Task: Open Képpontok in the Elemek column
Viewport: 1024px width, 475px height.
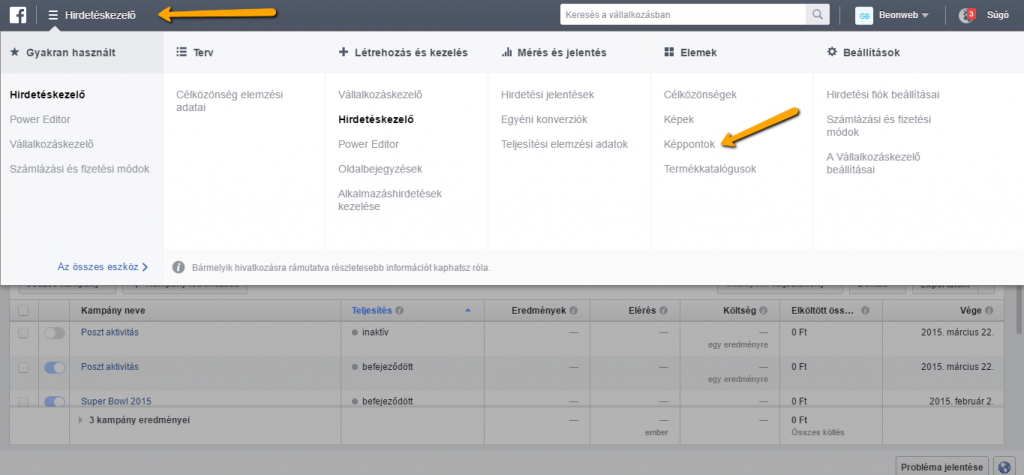Action: point(690,144)
